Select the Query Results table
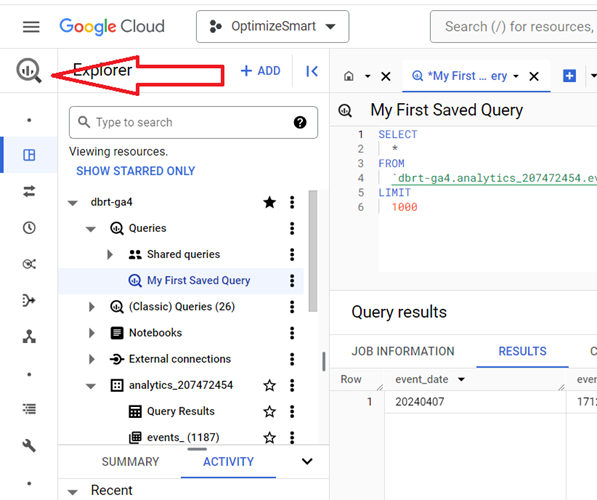The width and height of the screenshot is (597, 500). pos(181,411)
